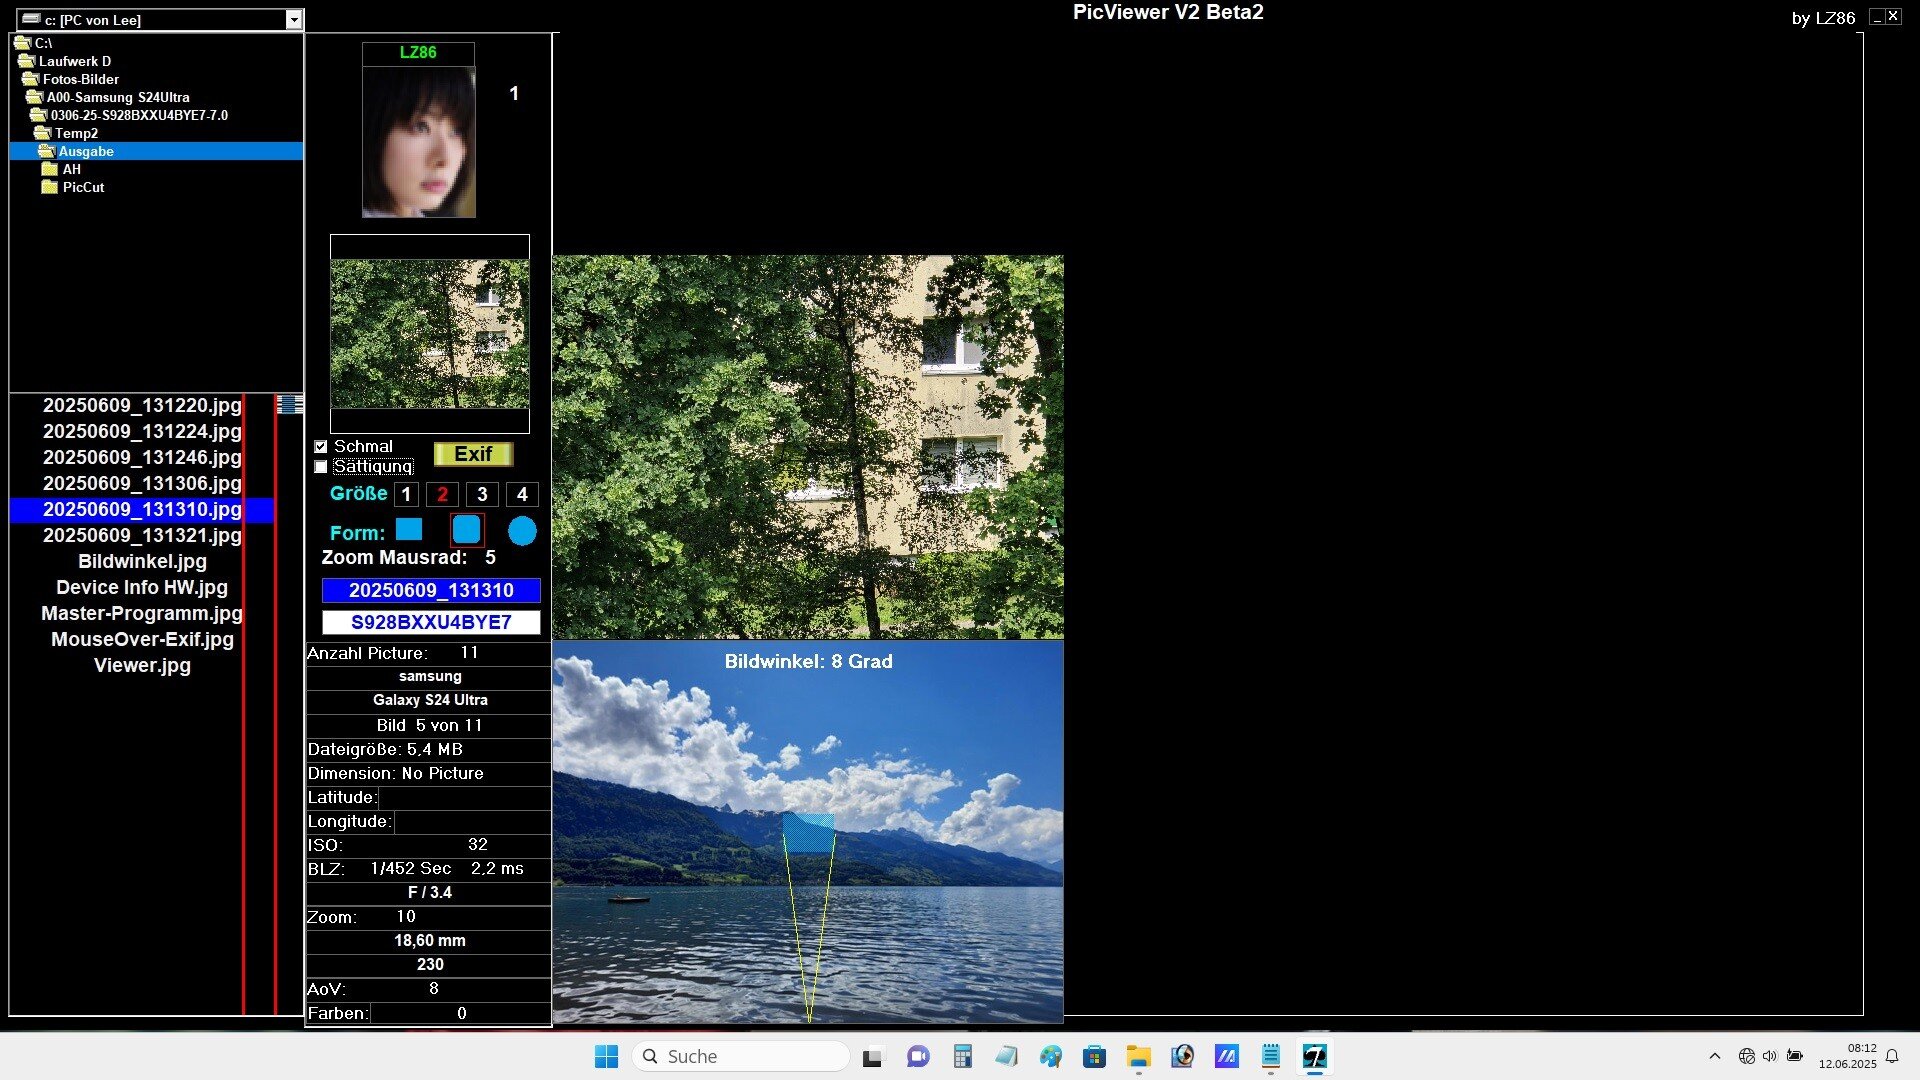This screenshot has width=1920, height=1080.
Task: Click the blue 20250609_131310 filename field
Action: [x=431, y=590]
